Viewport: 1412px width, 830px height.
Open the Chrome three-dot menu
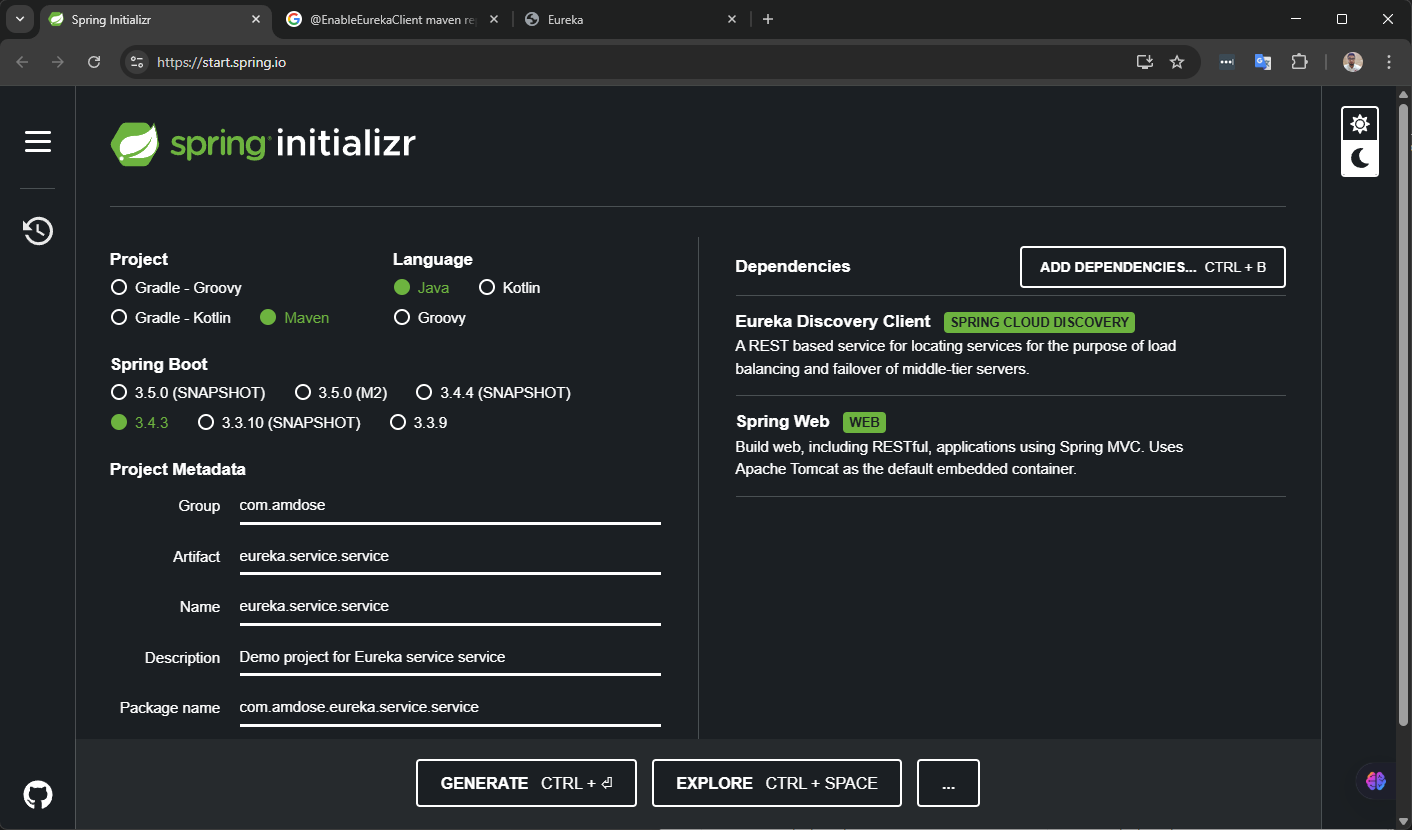pyautogui.click(x=1388, y=62)
